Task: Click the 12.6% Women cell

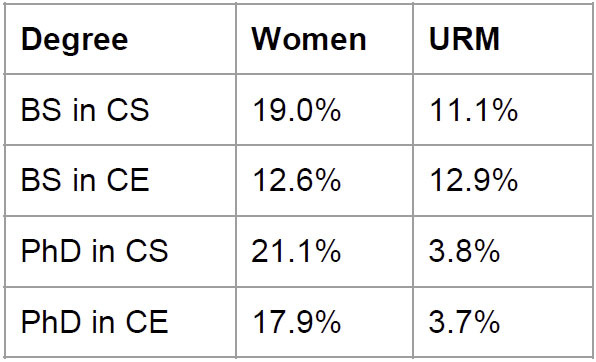Action: [x=296, y=181]
